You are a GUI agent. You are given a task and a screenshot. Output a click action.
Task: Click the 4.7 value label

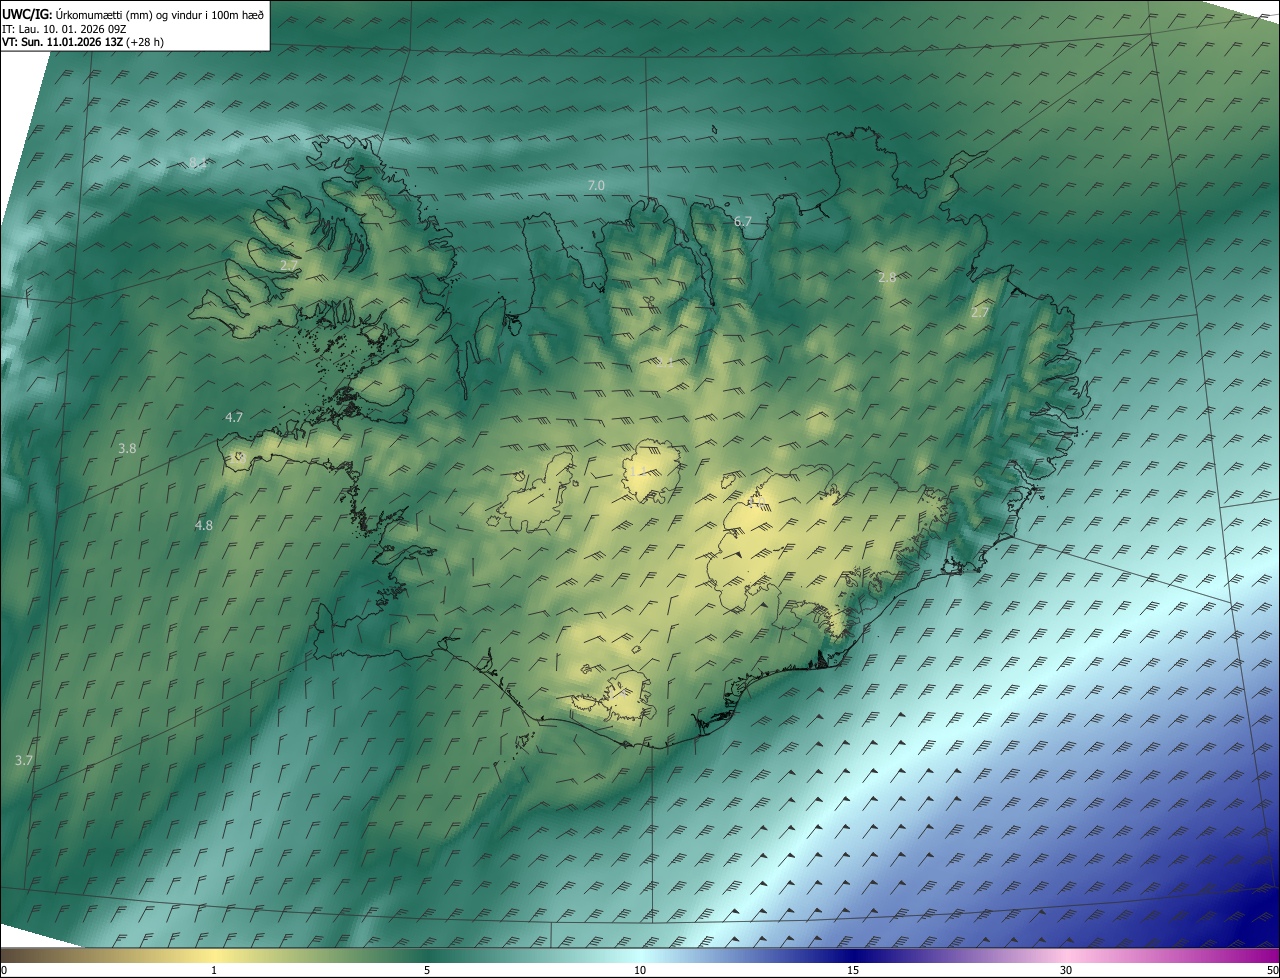tap(234, 417)
